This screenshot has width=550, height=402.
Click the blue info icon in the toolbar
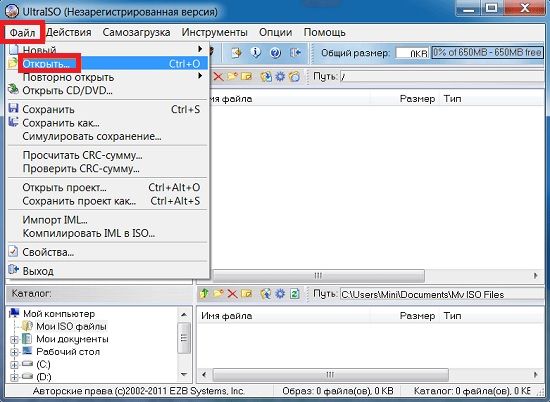(x=256, y=53)
